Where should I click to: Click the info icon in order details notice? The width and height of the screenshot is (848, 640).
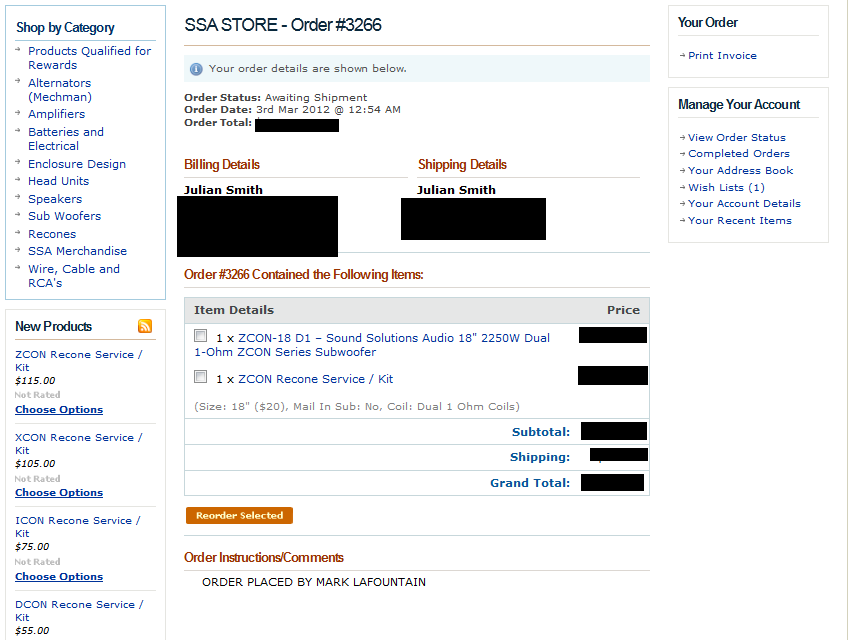click(x=196, y=69)
